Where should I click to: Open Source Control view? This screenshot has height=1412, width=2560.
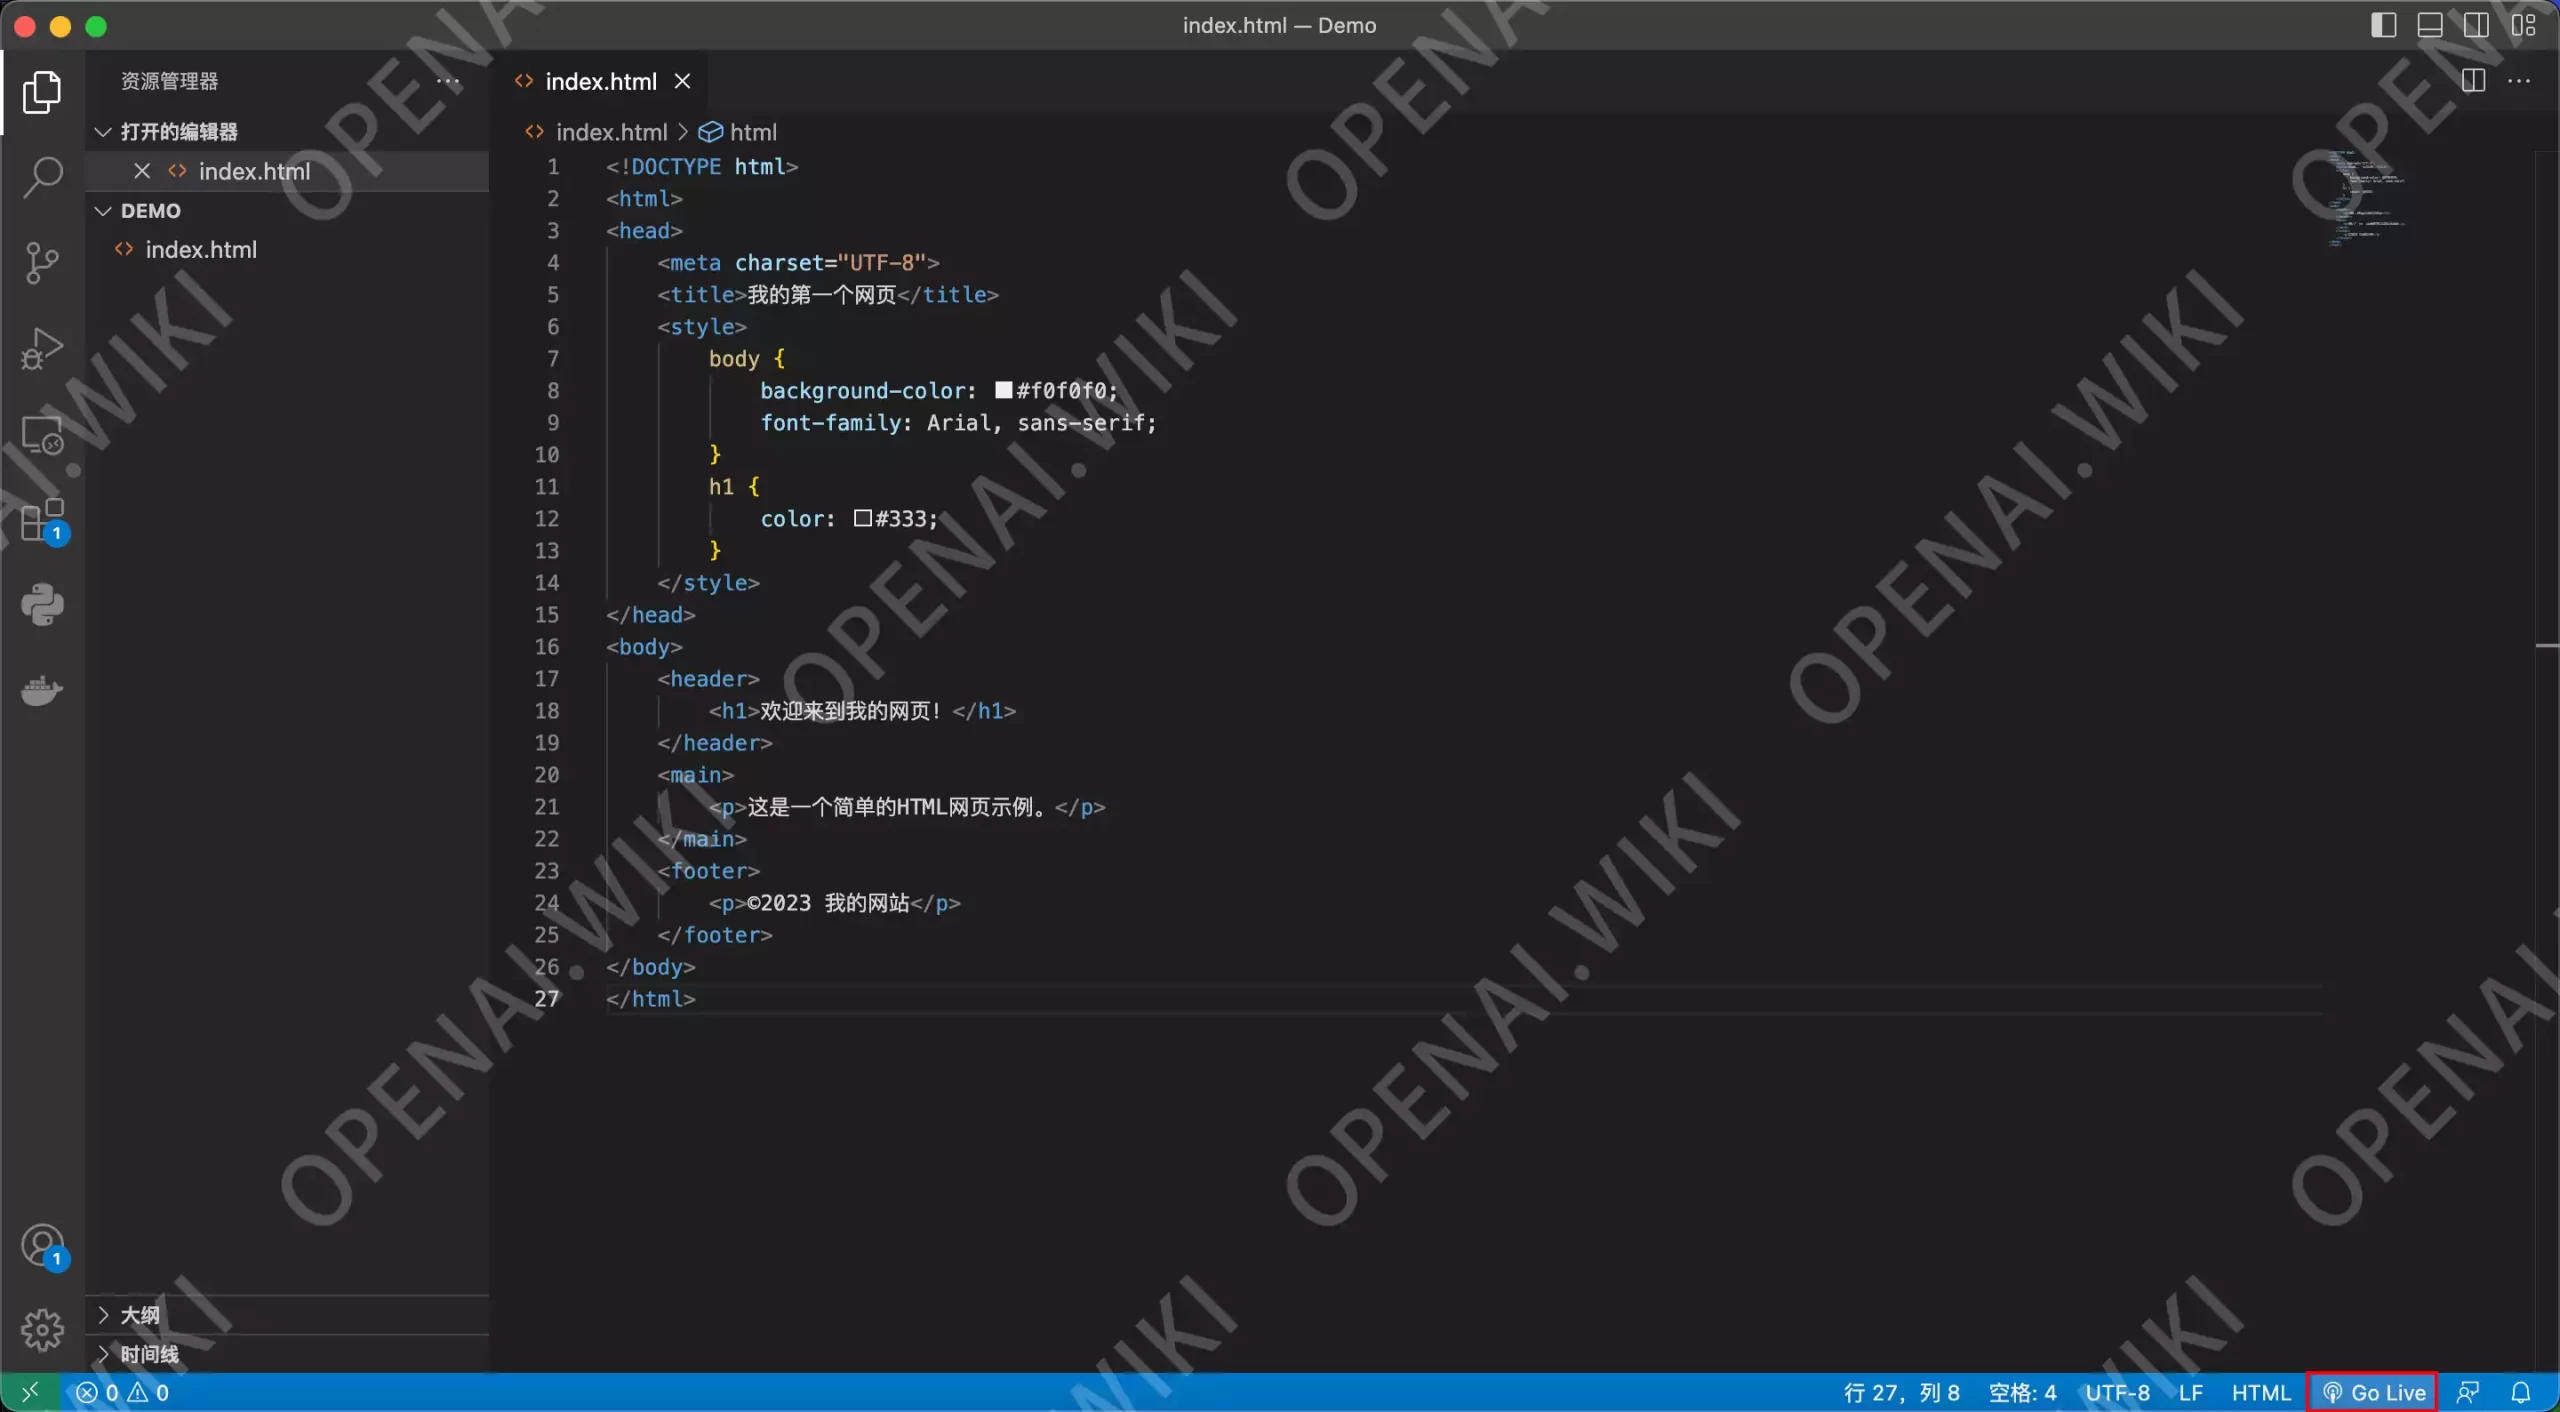coord(42,263)
